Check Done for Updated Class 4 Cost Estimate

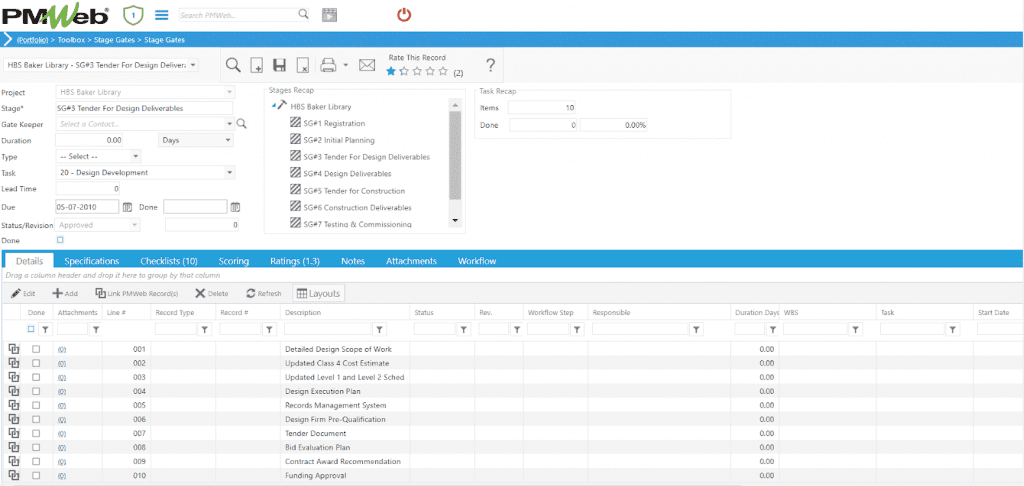[x=36, y=363]
